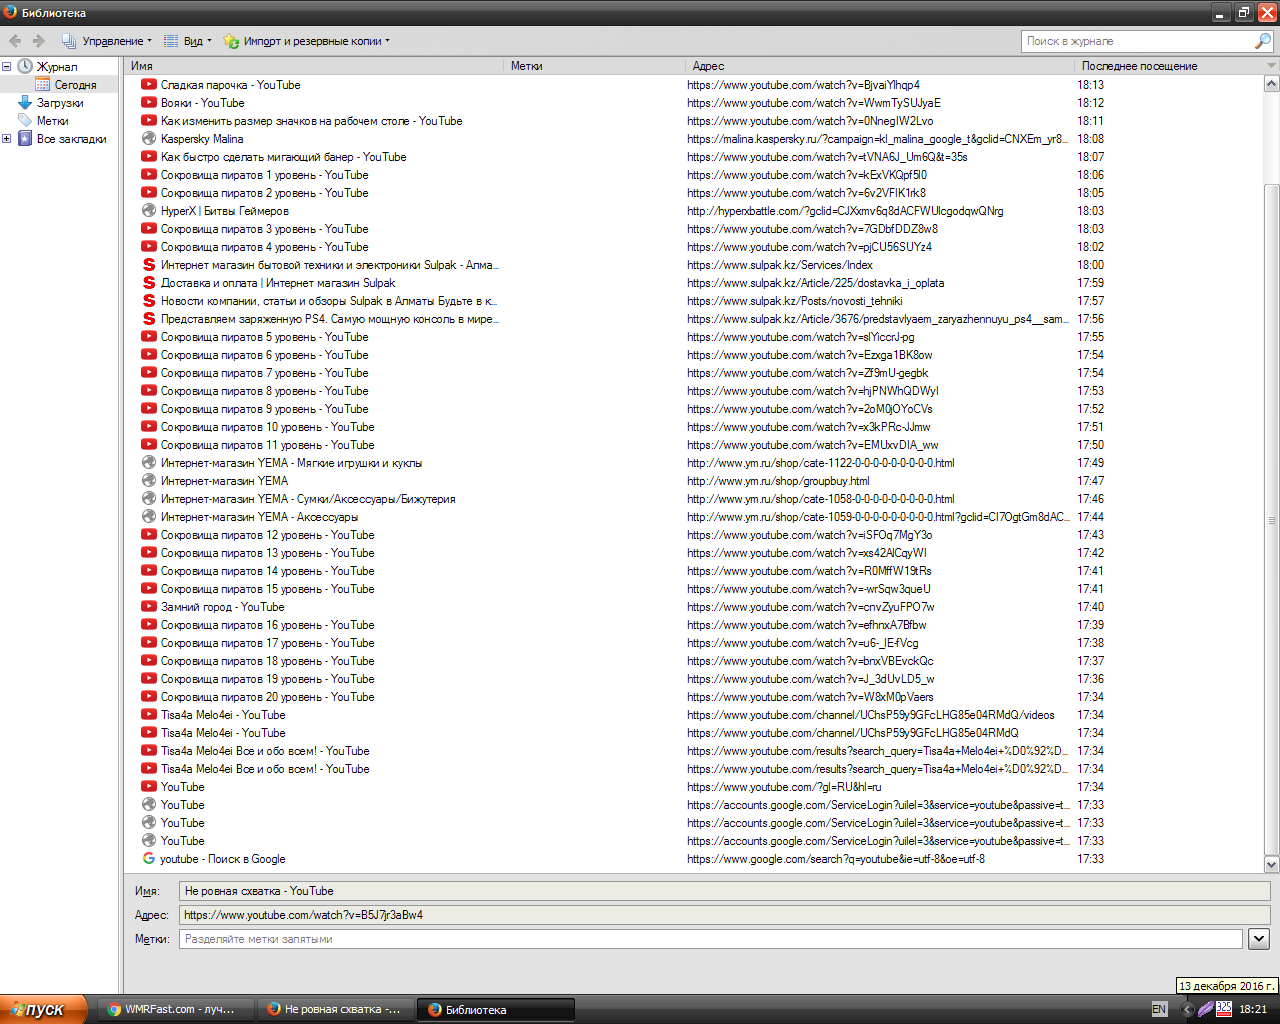Click the Все закладки star icon
Image resolution: width=1280 pixels, height=1024 pixels.
coord(25,139)
